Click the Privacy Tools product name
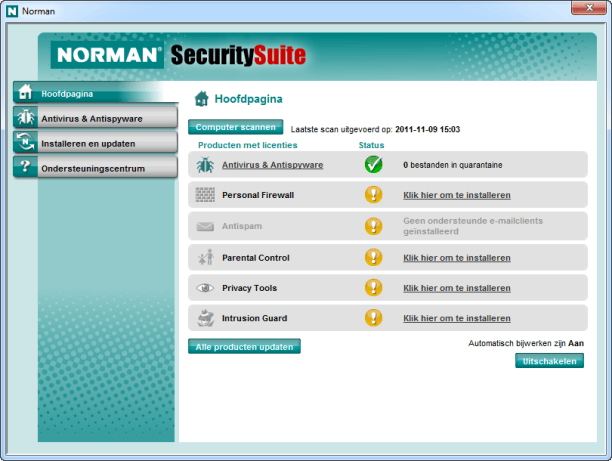 click(249, 288)
